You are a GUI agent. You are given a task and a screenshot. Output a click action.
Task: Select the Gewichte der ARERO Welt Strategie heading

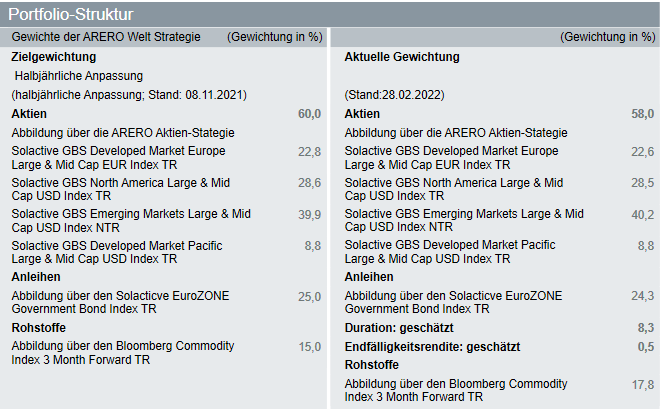point(106,37)
